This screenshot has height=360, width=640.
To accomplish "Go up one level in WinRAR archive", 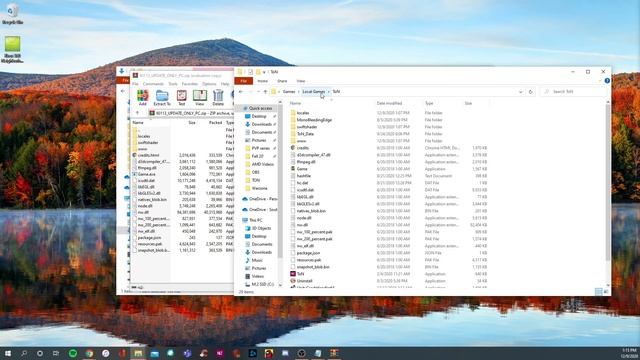I will click(x=138, y=113).
